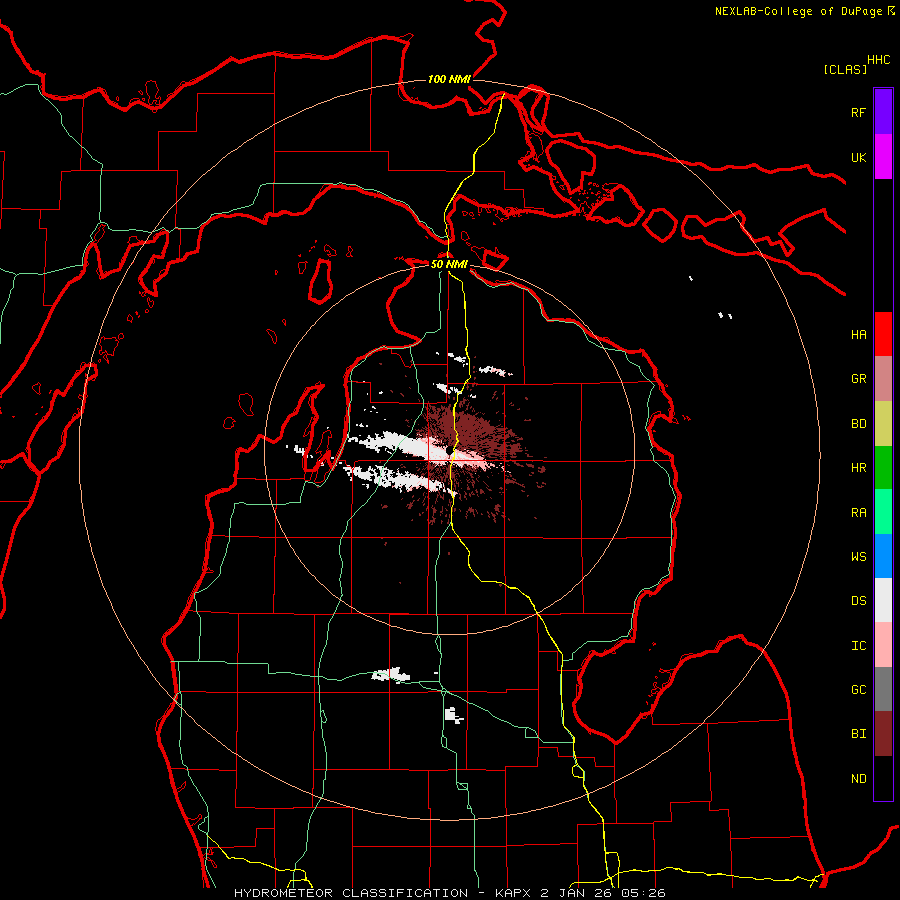
Task: Click the HR legend label
Action: pos(858,468)
